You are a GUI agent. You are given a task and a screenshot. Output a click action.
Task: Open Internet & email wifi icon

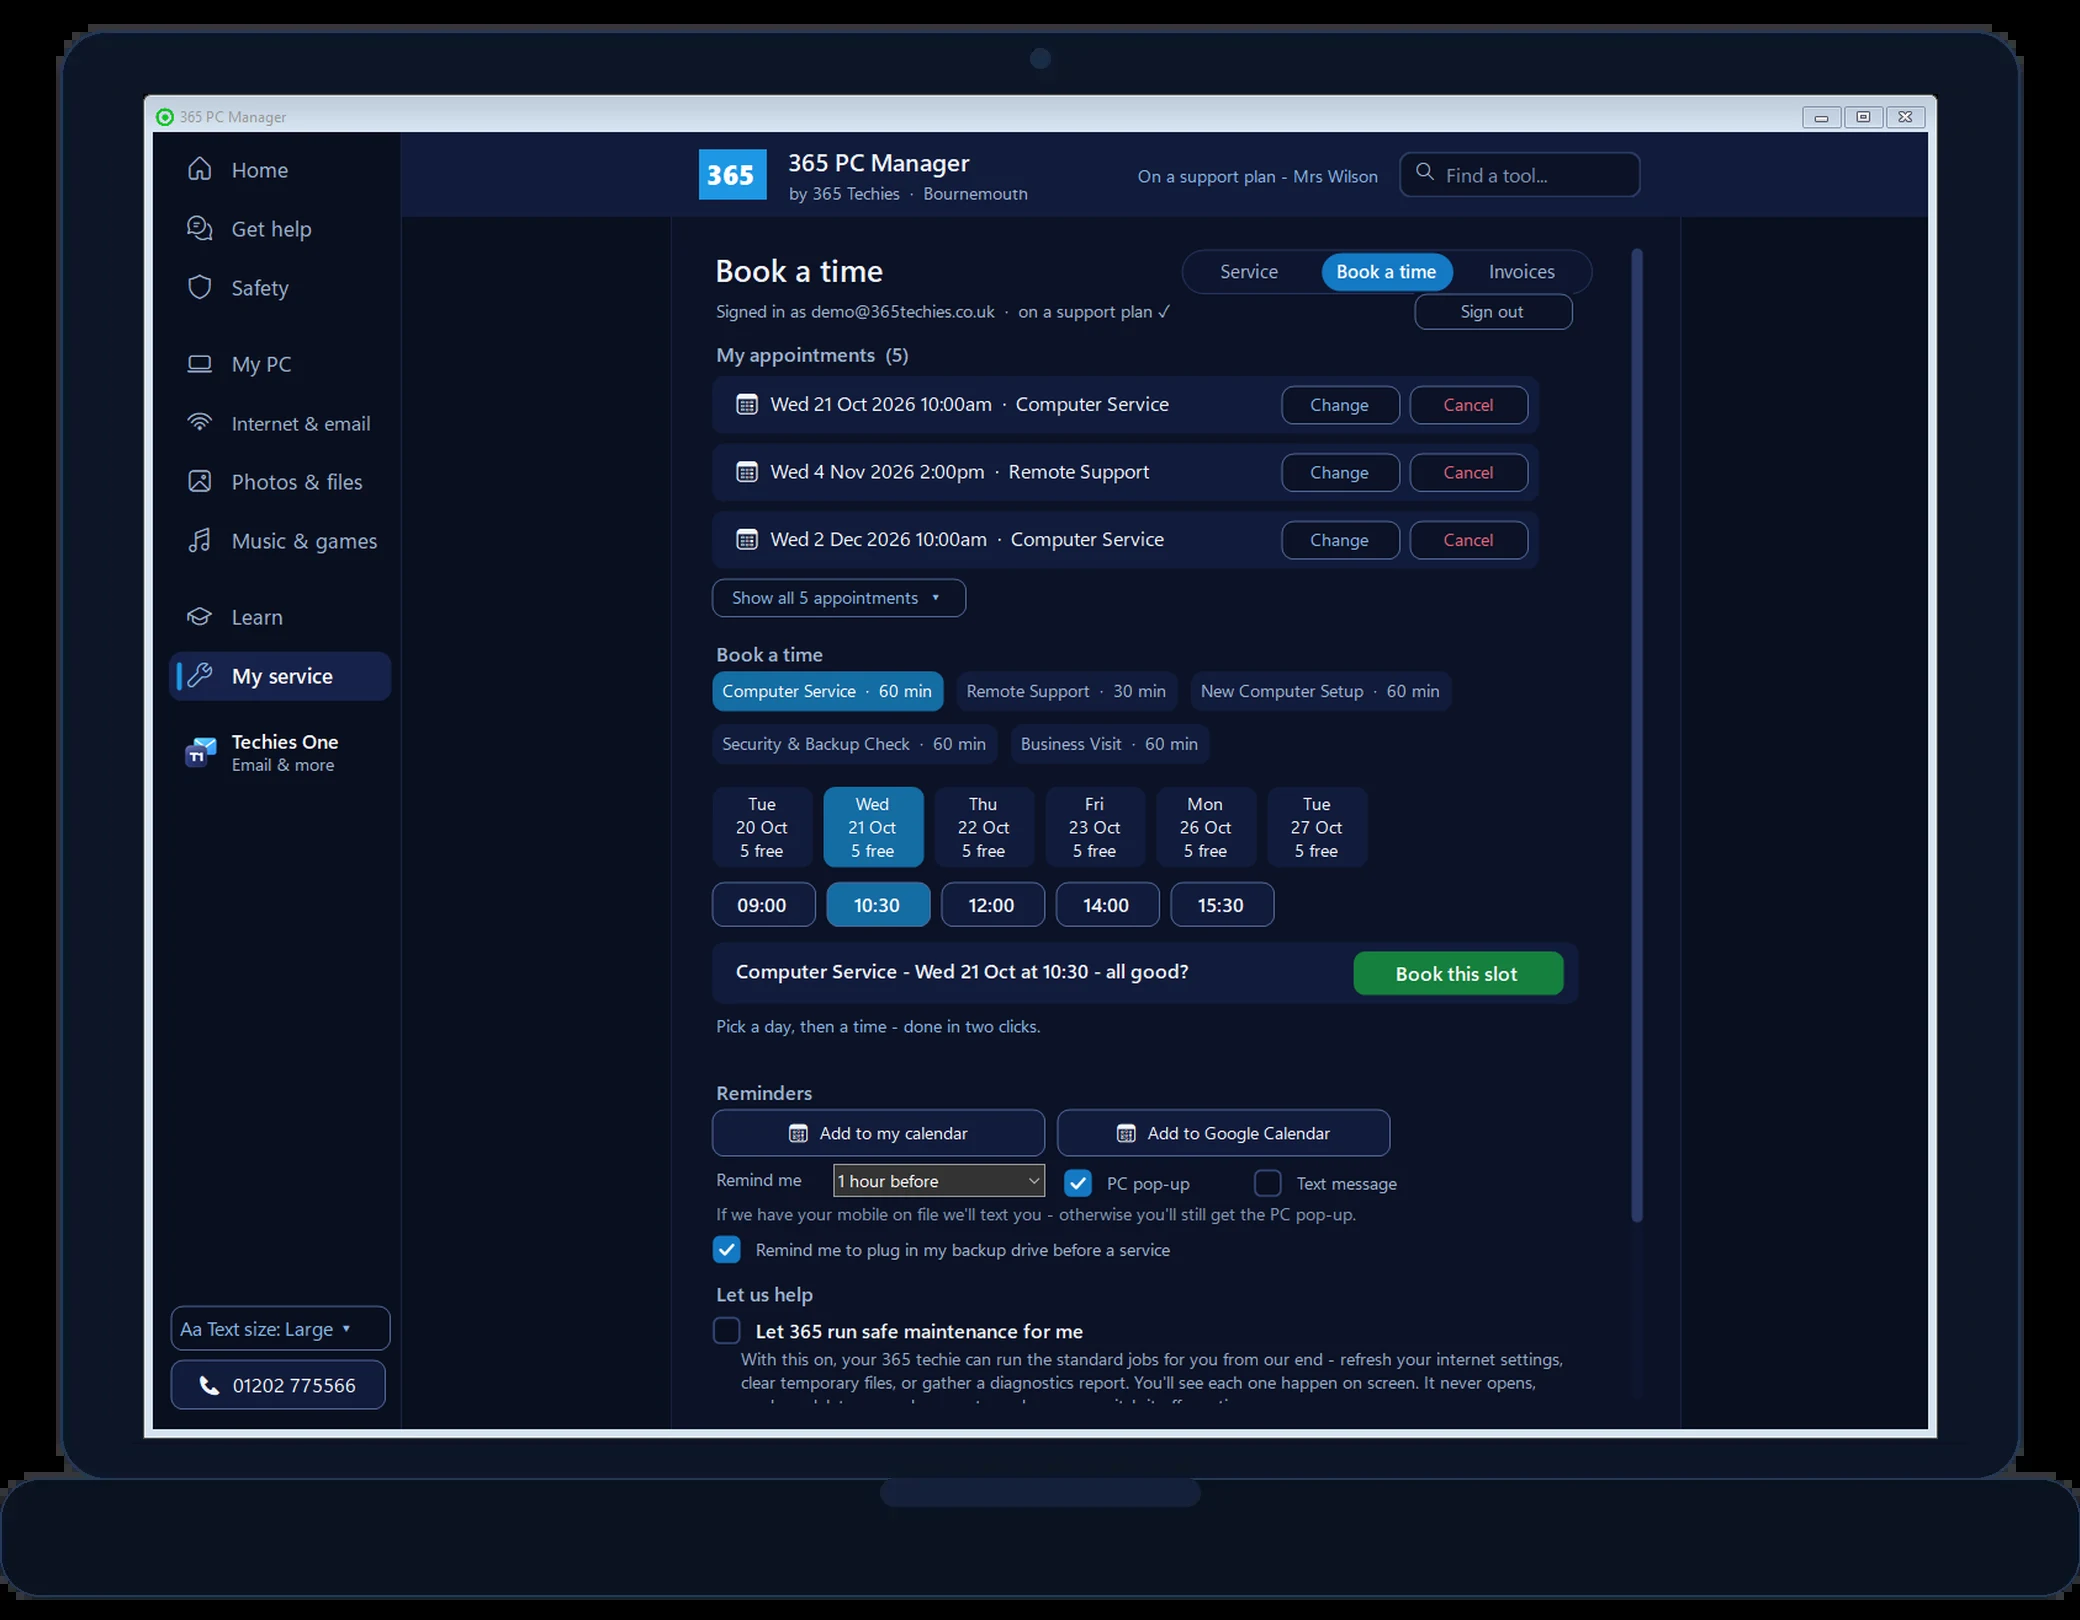point(200,422)
